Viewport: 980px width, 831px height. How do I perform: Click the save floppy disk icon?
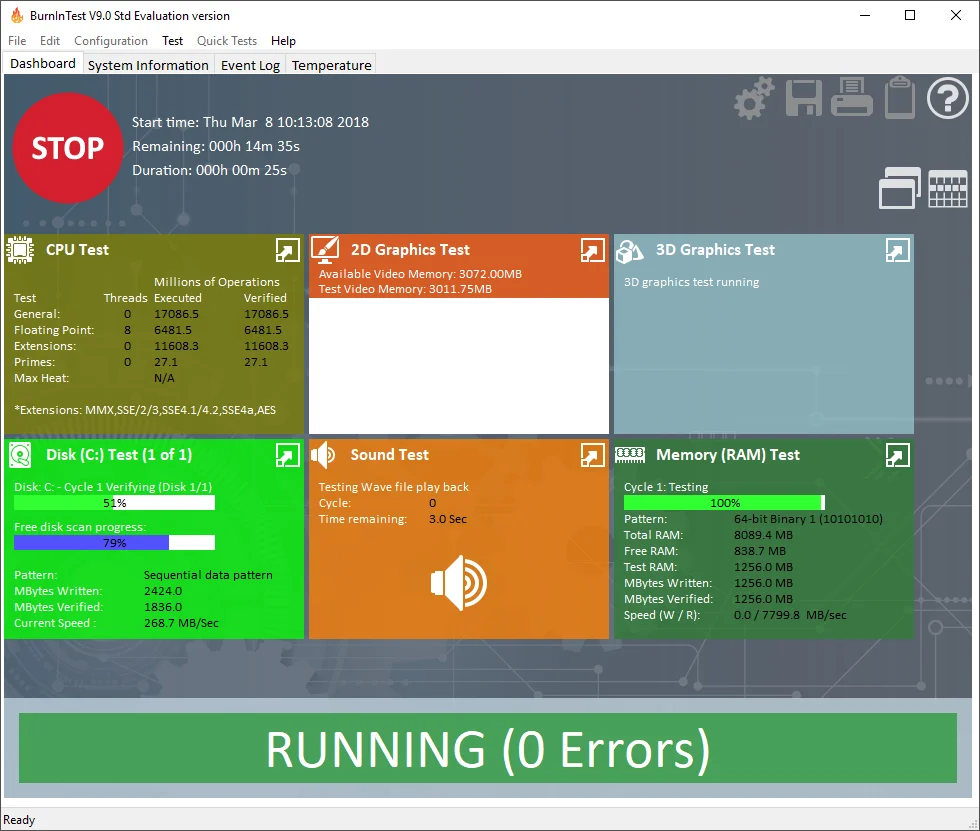coord(804,98)
